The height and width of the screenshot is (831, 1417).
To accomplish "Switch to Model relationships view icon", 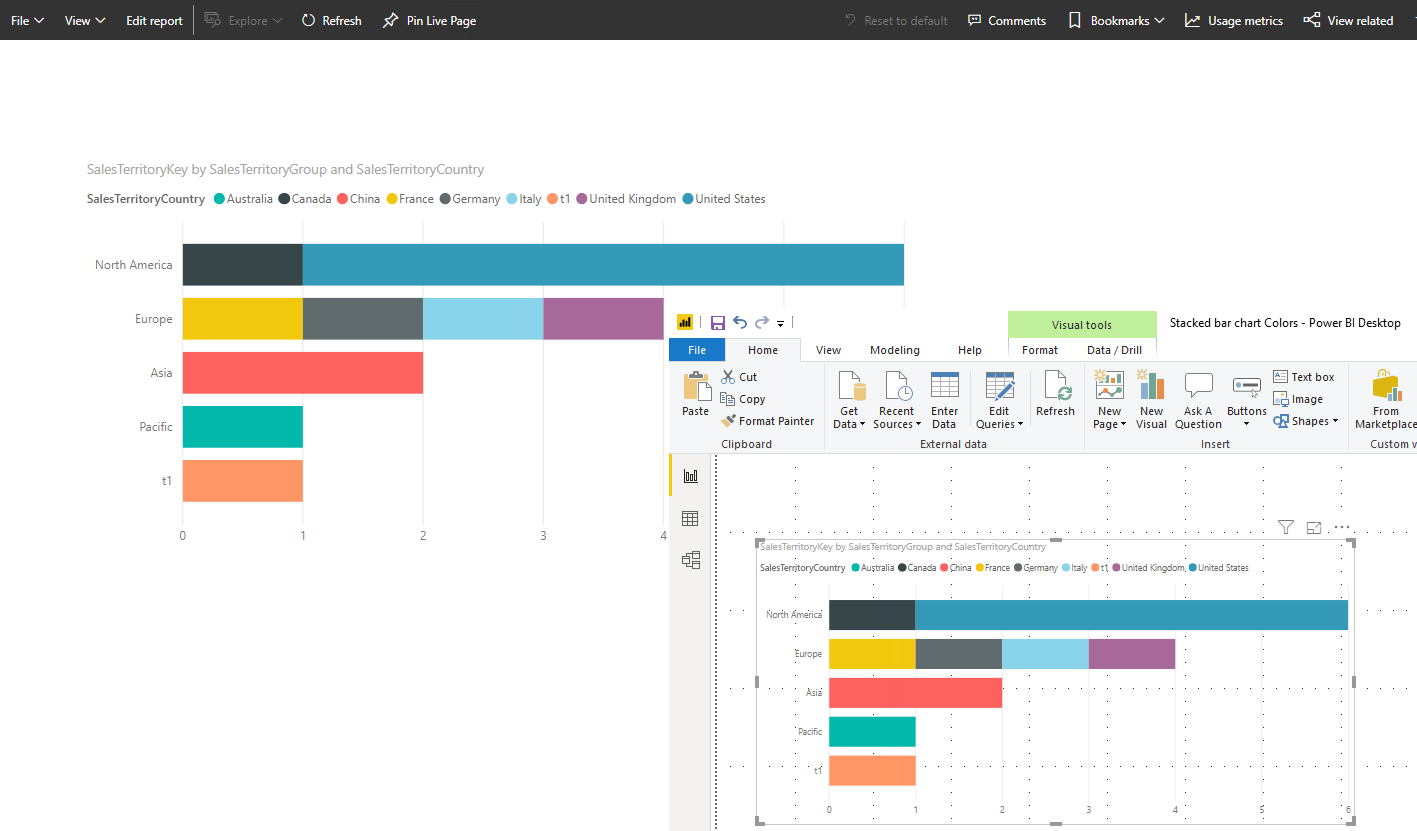I will tap(691, 560).
